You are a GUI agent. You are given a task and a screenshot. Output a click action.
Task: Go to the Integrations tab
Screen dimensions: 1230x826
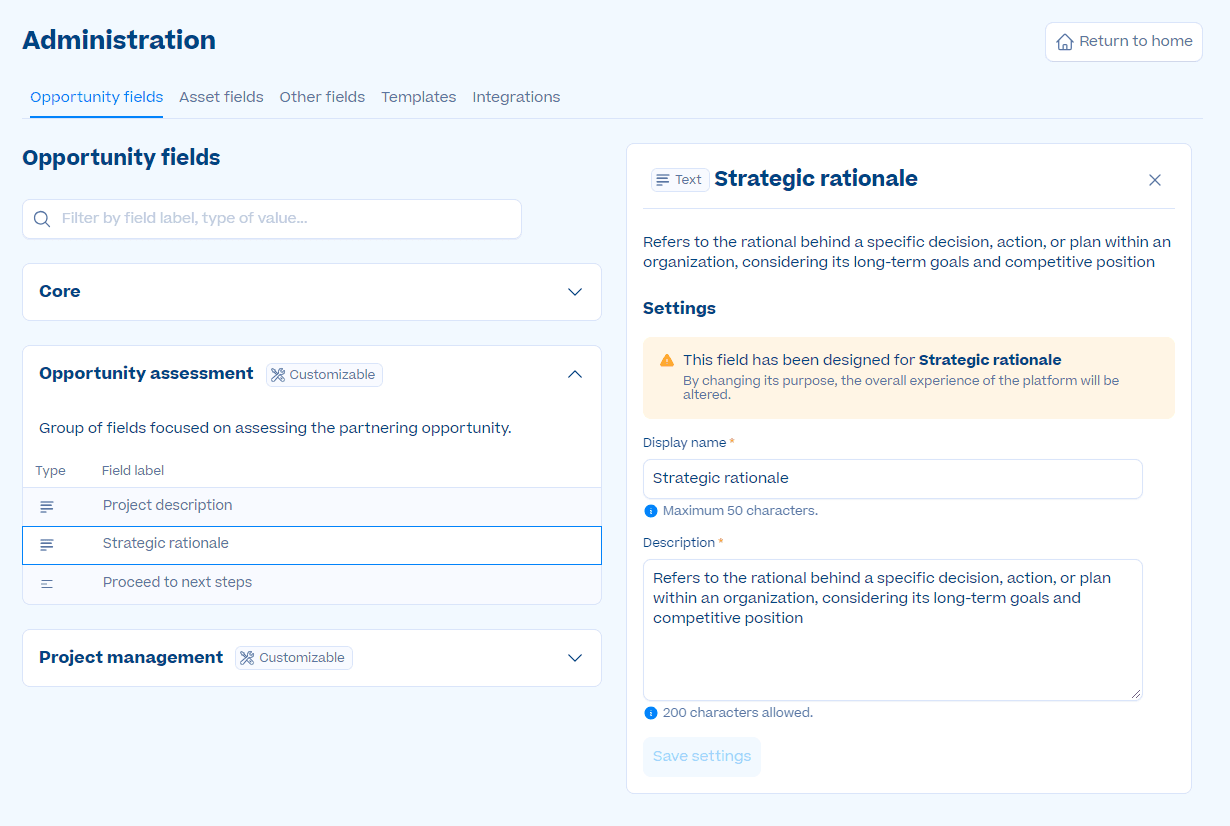click(516, 97)
